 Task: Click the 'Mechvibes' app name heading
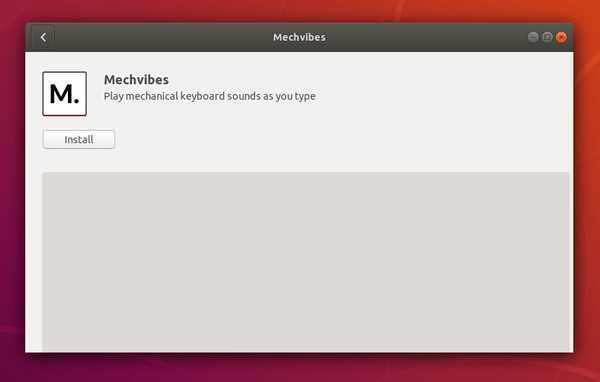click(136, 80)
